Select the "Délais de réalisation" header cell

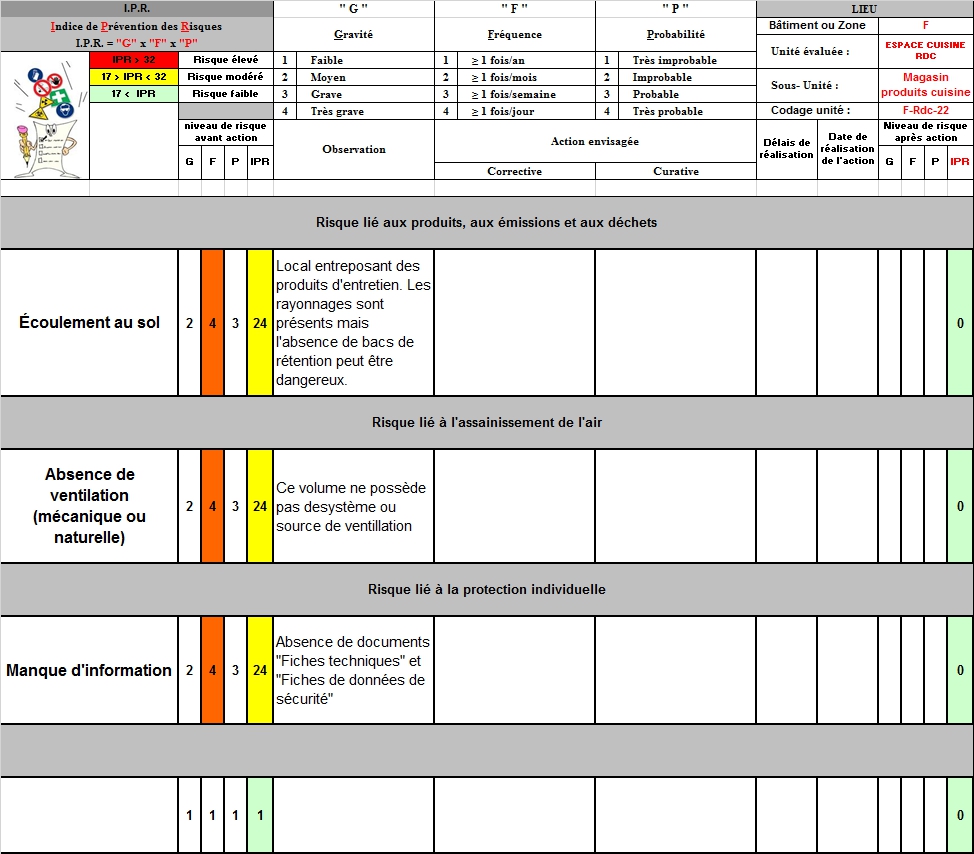point(786,150)
